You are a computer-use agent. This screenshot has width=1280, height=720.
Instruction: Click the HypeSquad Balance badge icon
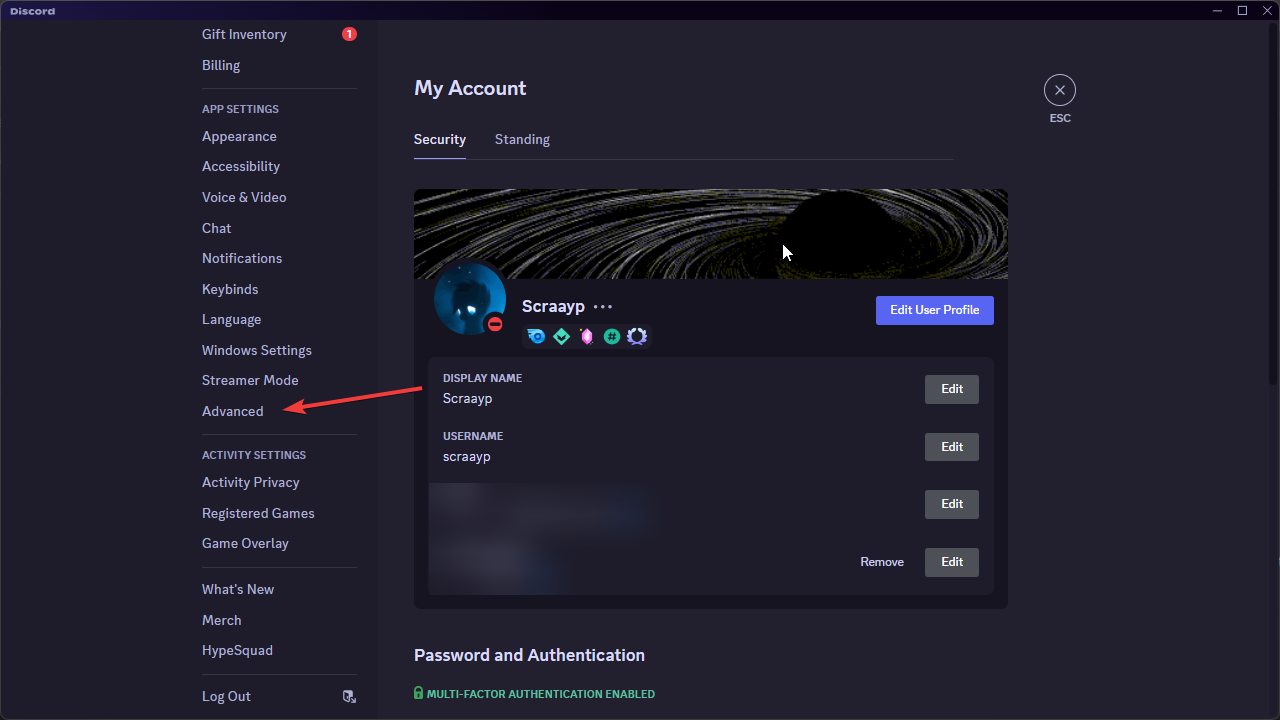point(562,337)
